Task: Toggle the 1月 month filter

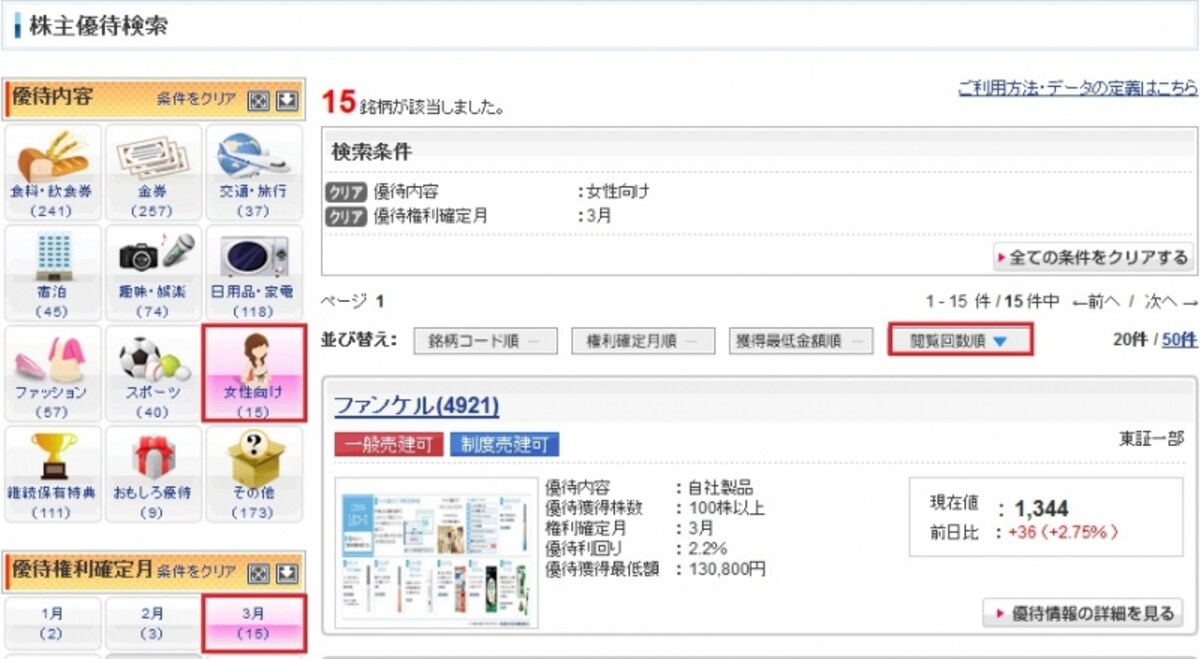Action: point(52,624)
